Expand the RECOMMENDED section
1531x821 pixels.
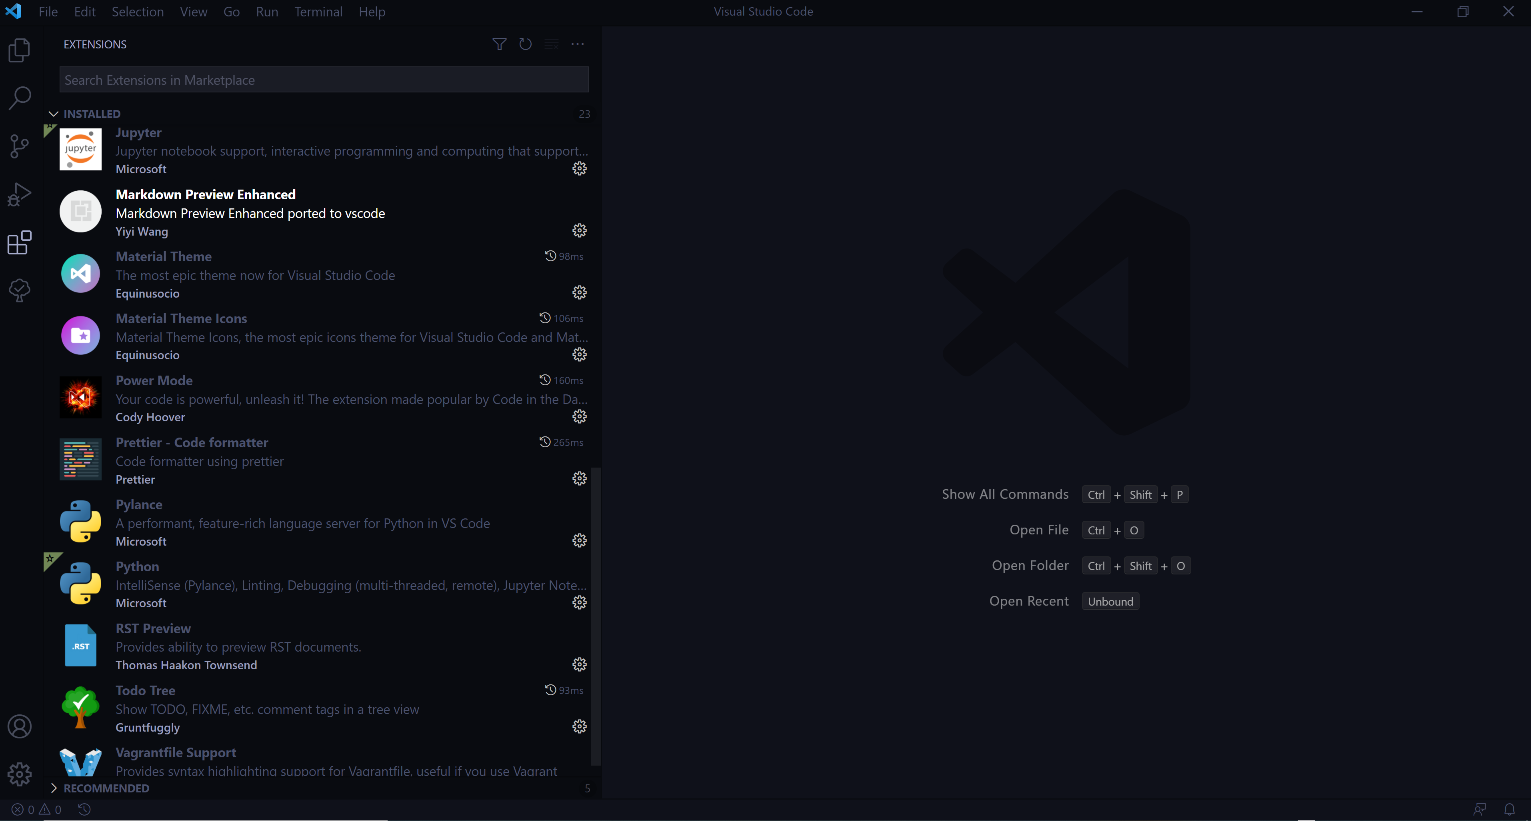coord(54,788)
